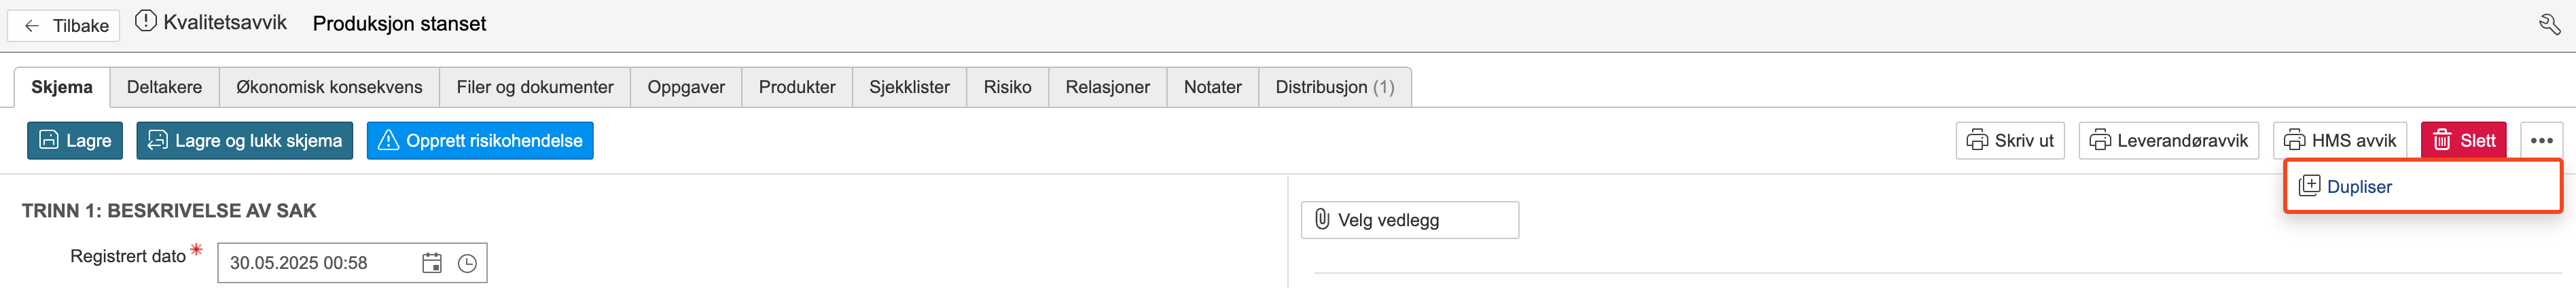Go back using the Tilbake button
The height and width of the screenshot is (288, 2576).
click(65, 26)
